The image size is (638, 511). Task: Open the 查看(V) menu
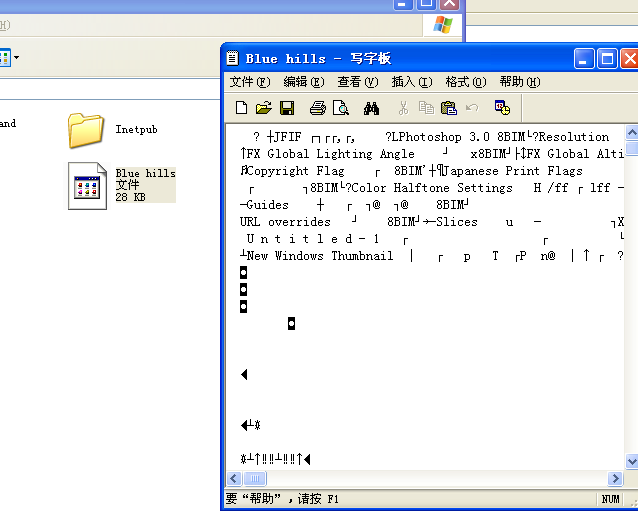click(358, 82)
